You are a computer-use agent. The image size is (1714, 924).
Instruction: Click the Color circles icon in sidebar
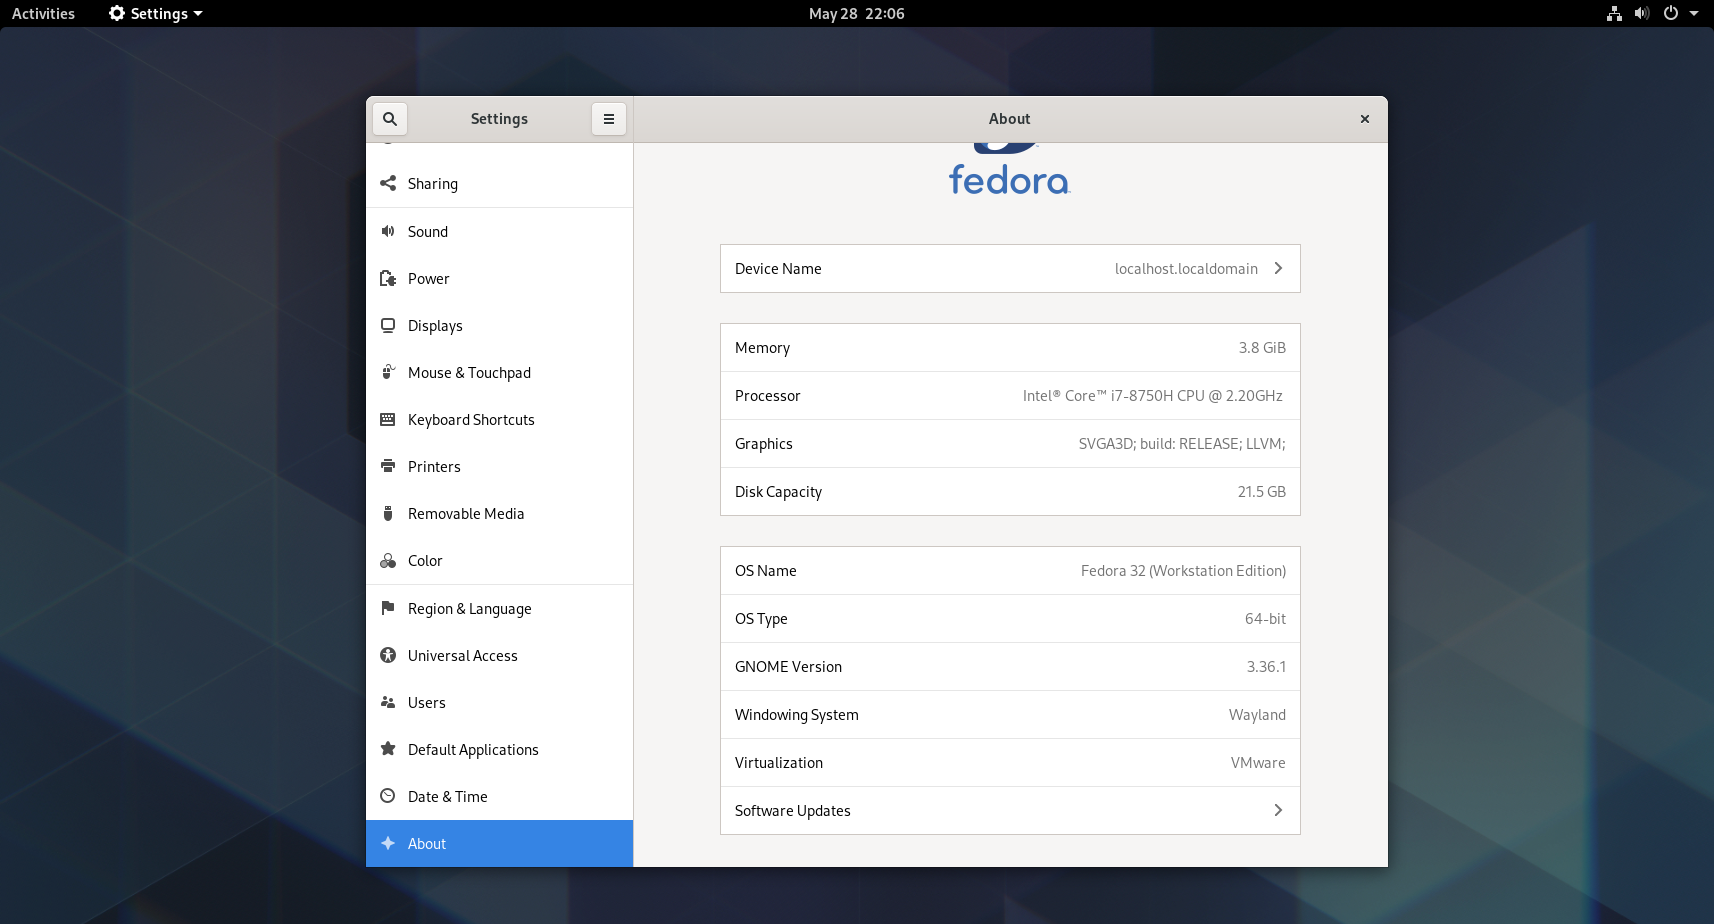pos(388,560)
